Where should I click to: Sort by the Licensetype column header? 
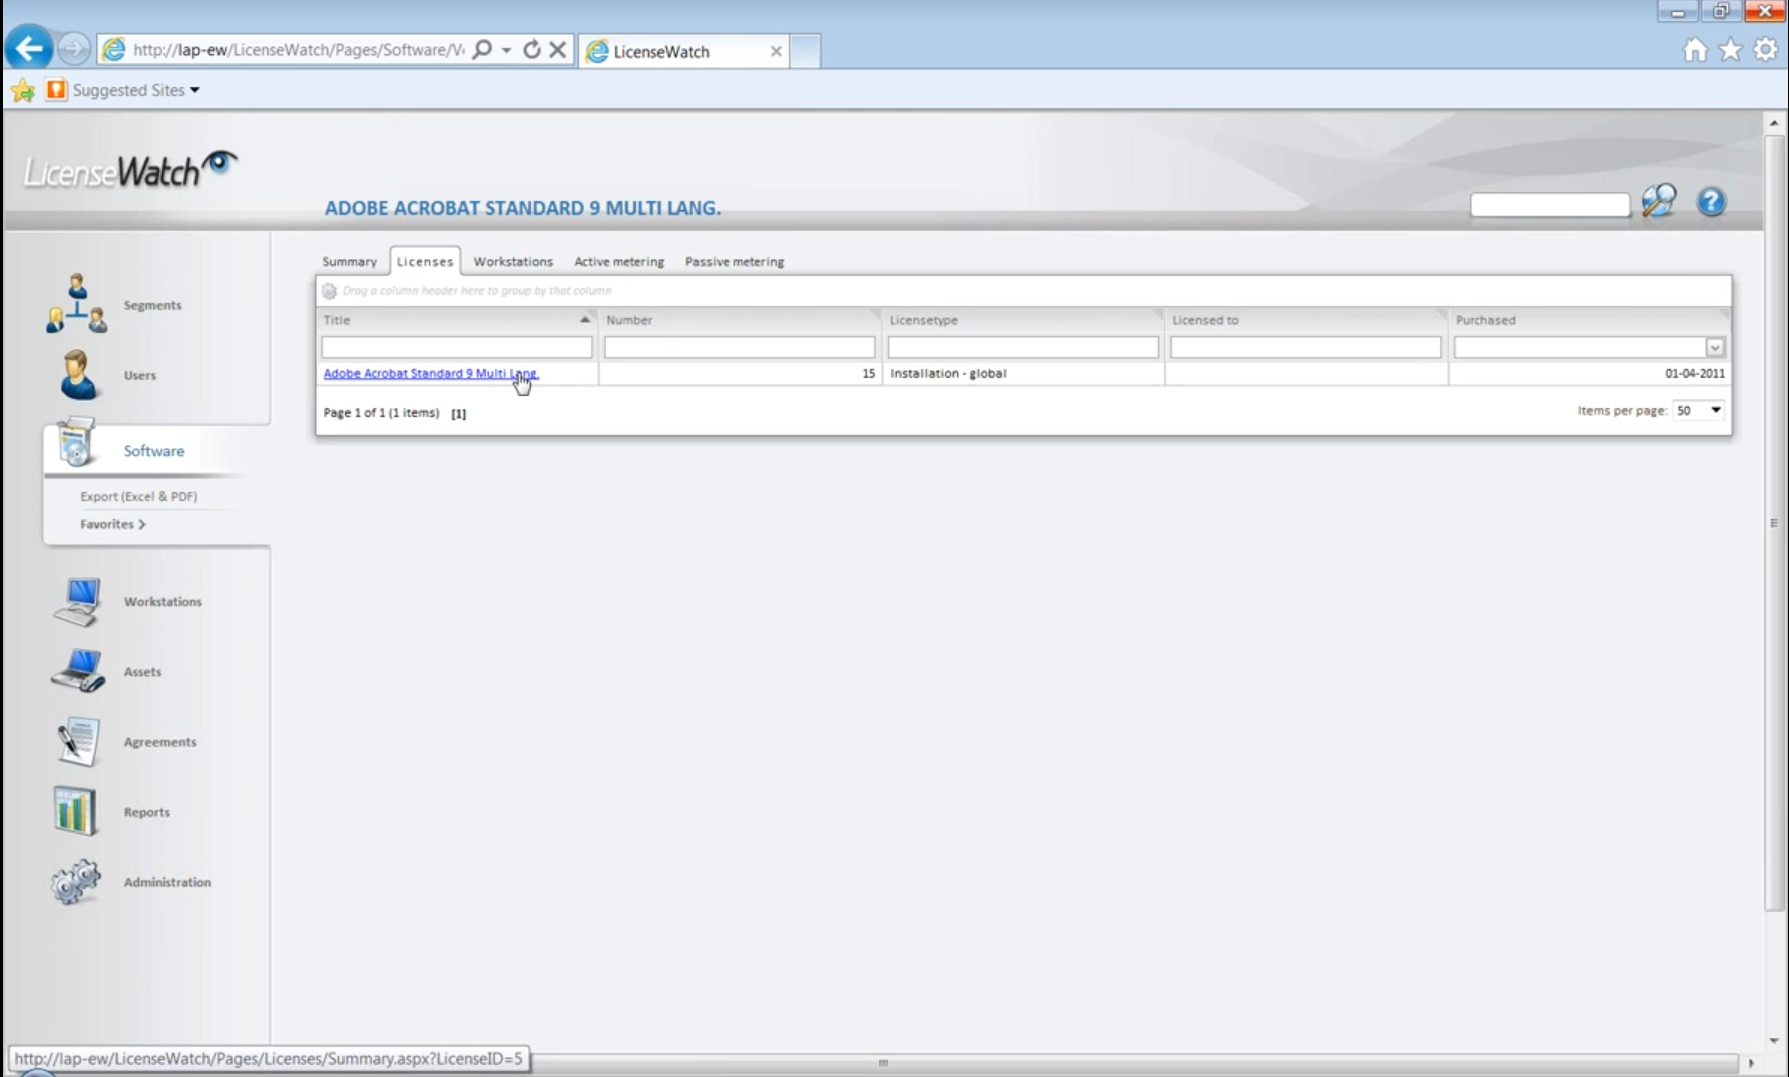(1023, 320)
